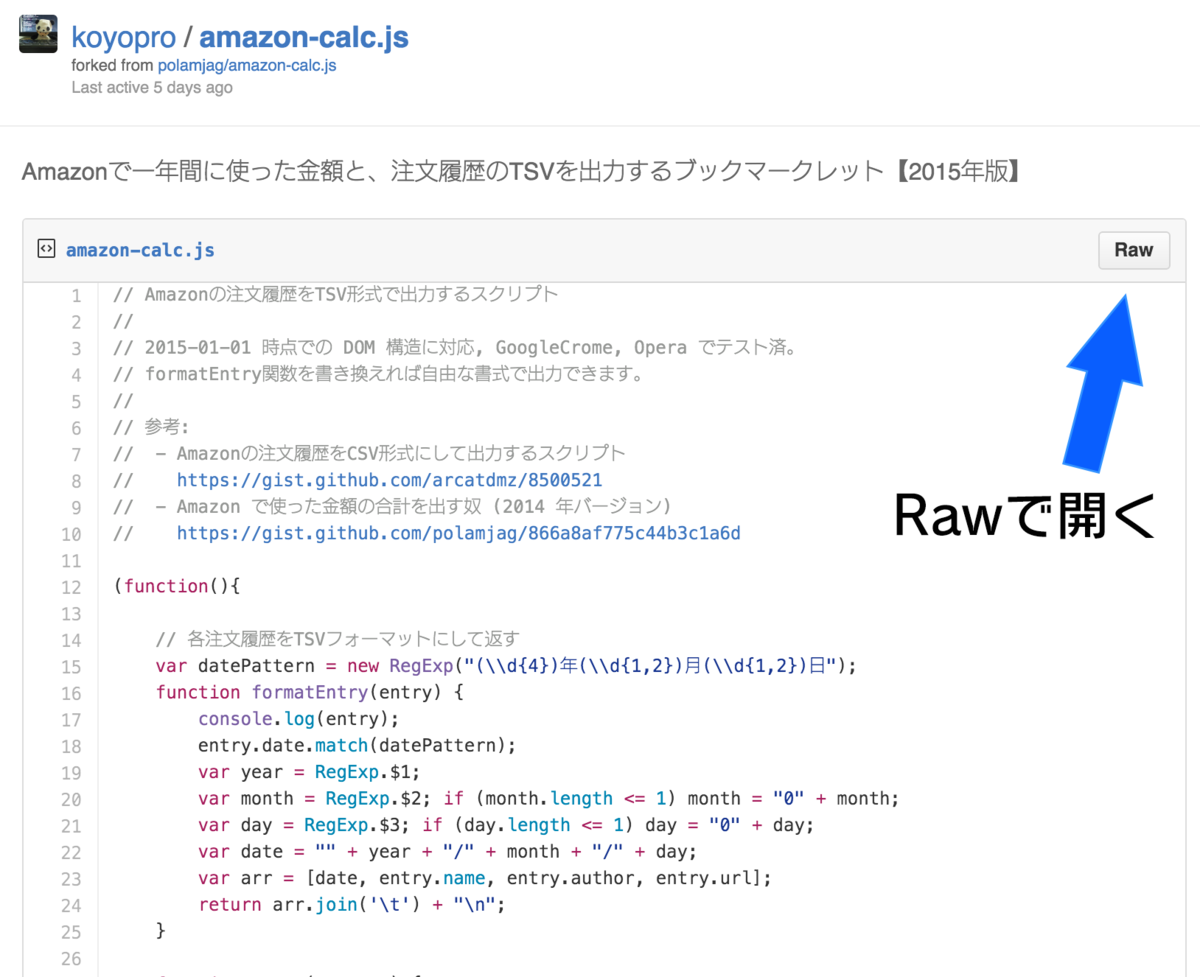Click the 'function formatEntry(entry) {' line
1200x977 pixels.
tap(310, 692)
